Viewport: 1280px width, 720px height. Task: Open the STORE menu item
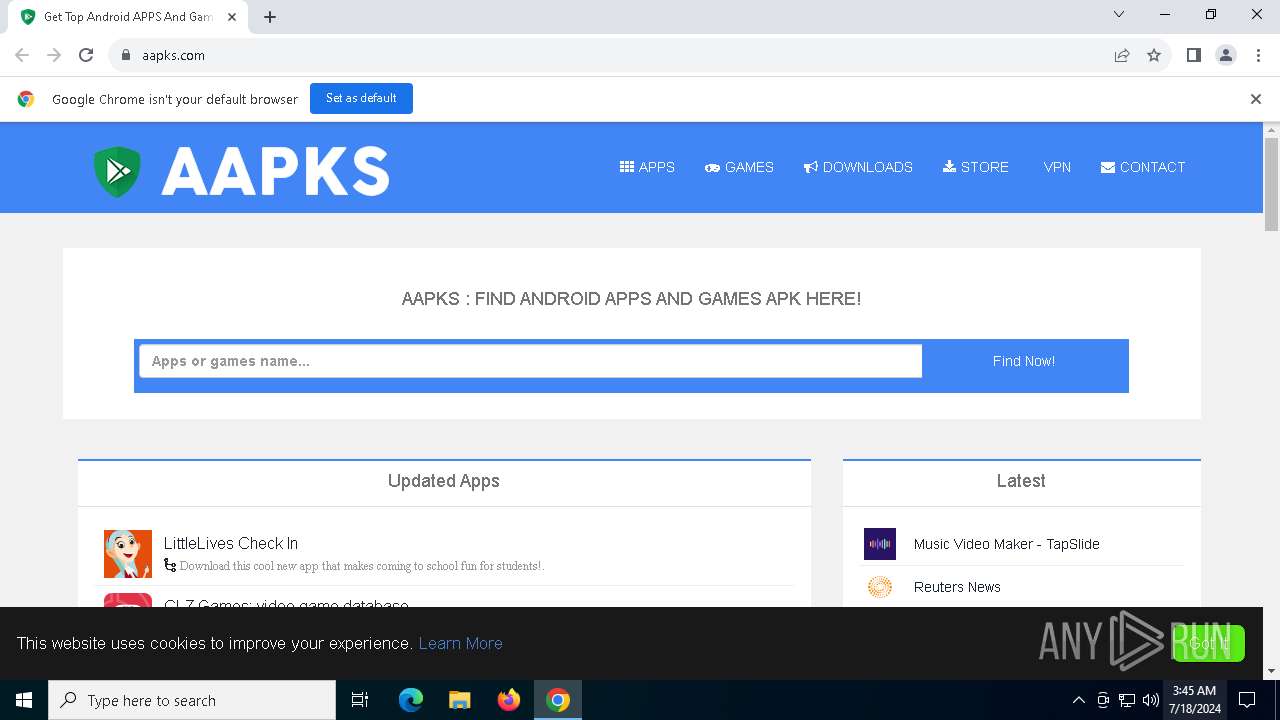tap(976, 167)
